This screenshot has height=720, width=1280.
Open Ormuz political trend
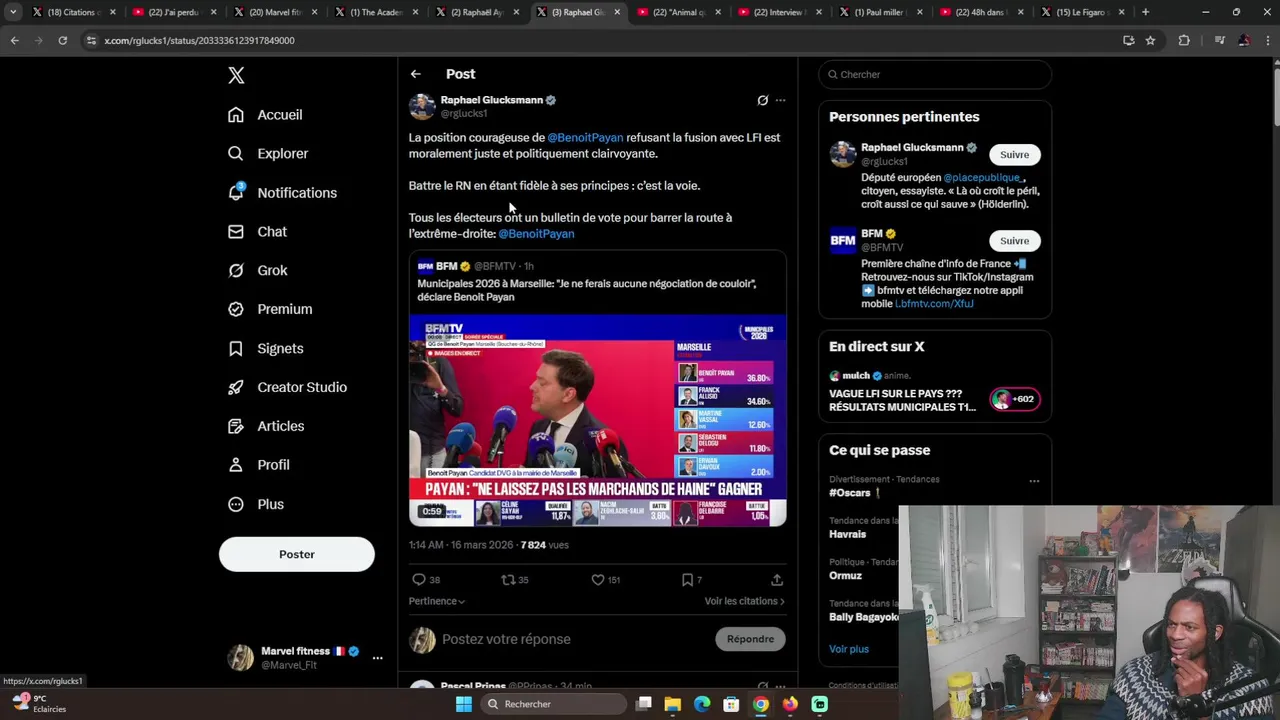845,575
